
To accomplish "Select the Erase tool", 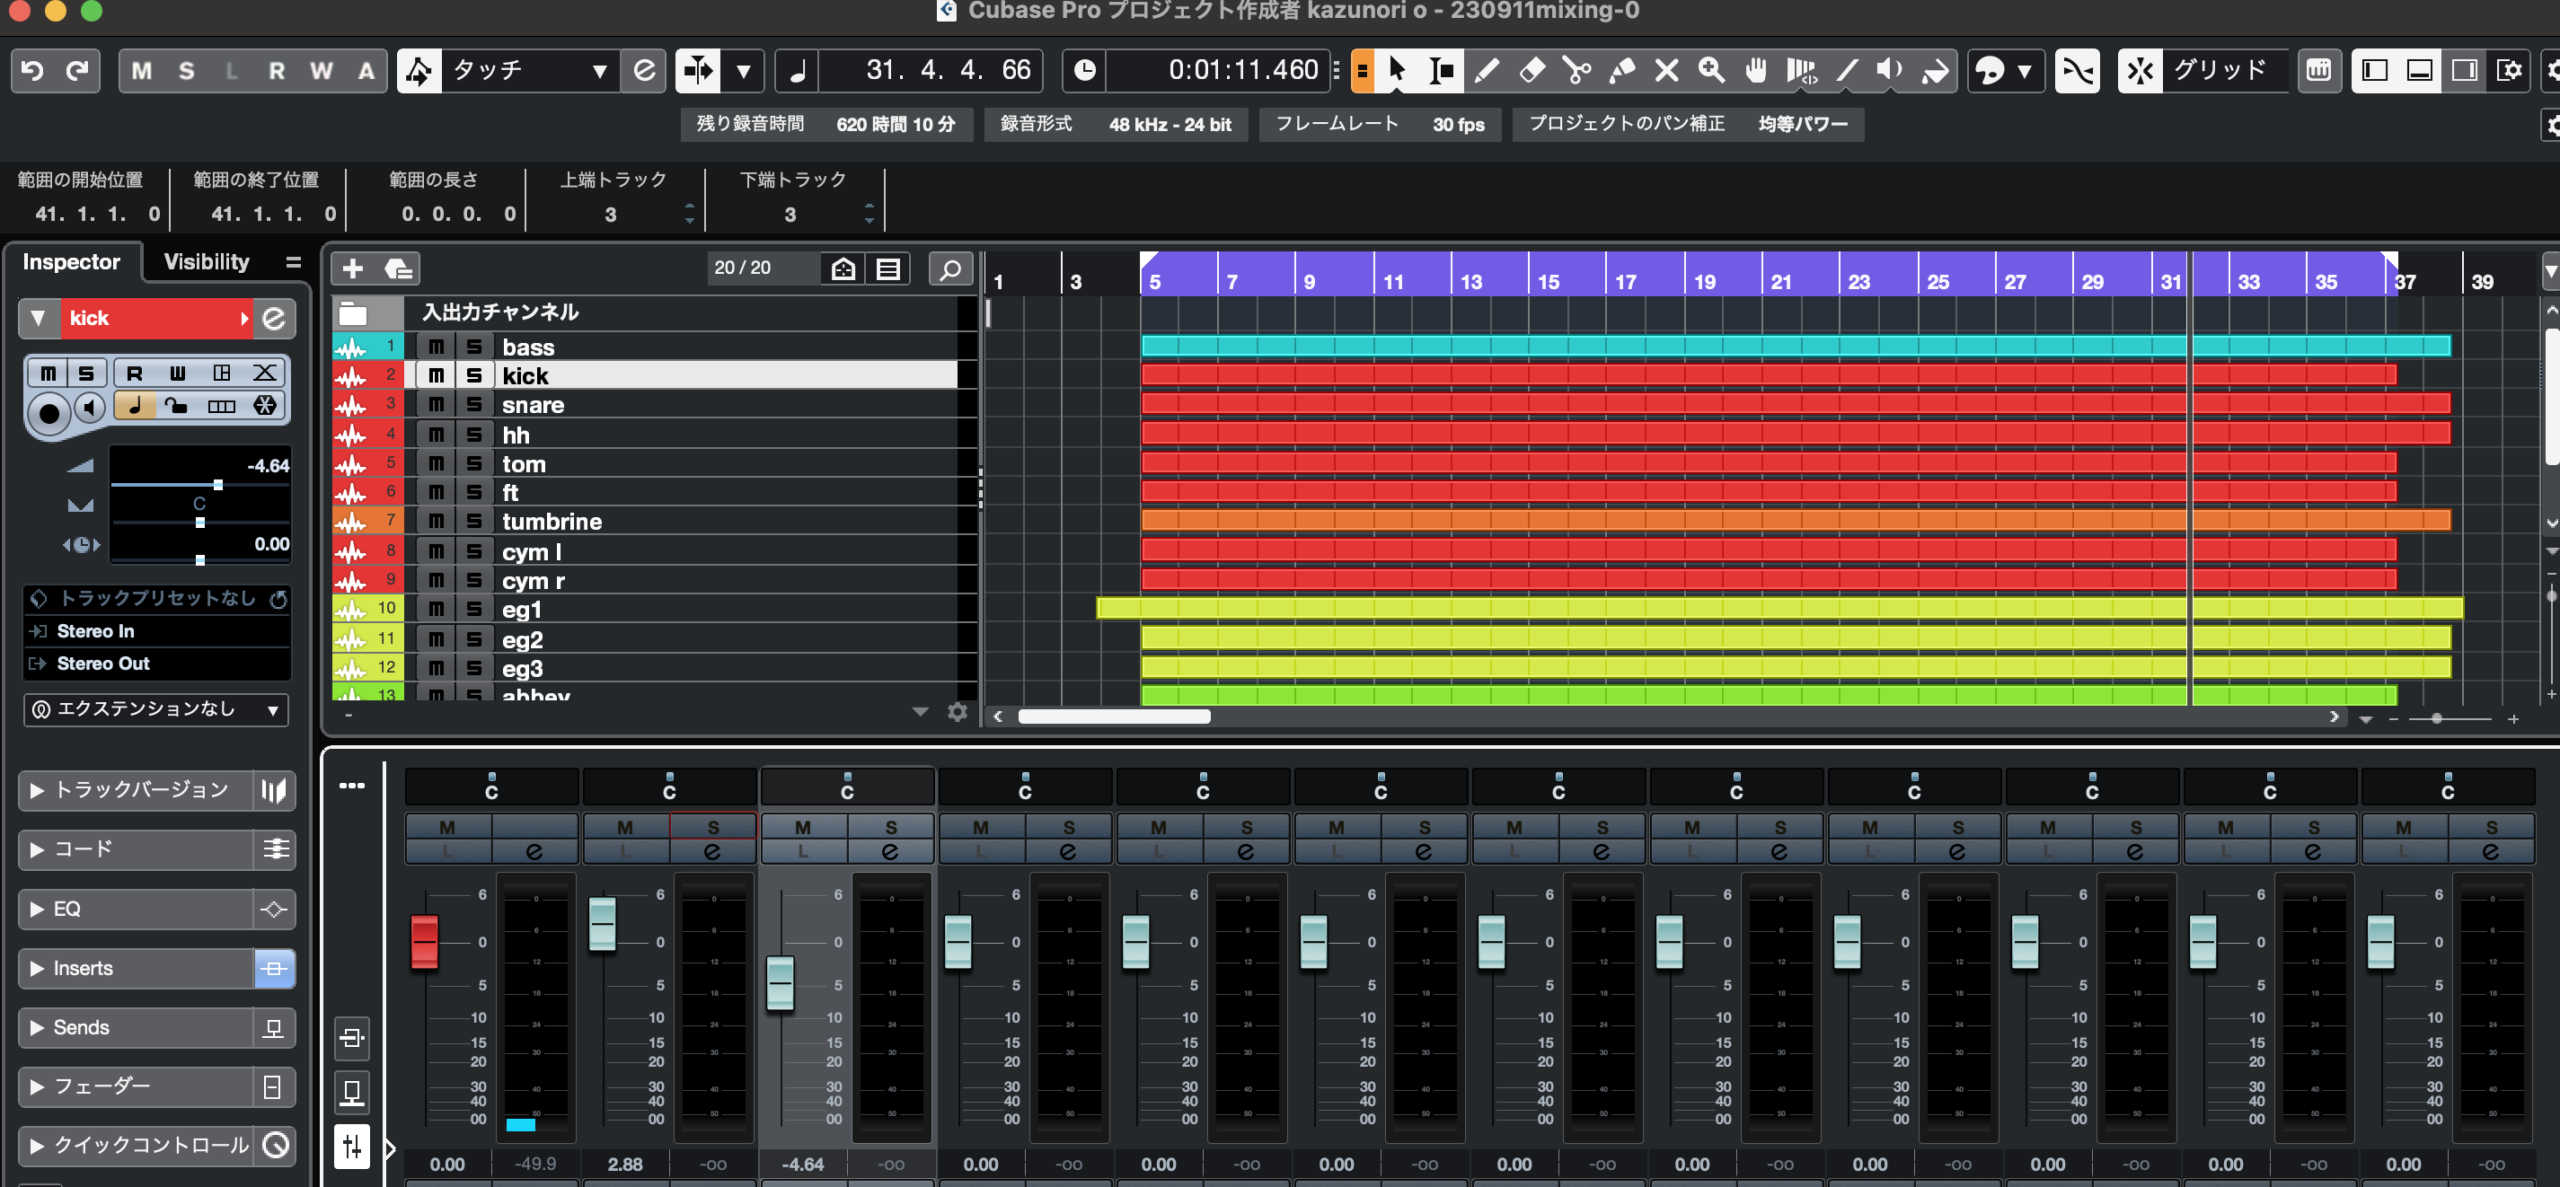I will tap(1532, 70).
